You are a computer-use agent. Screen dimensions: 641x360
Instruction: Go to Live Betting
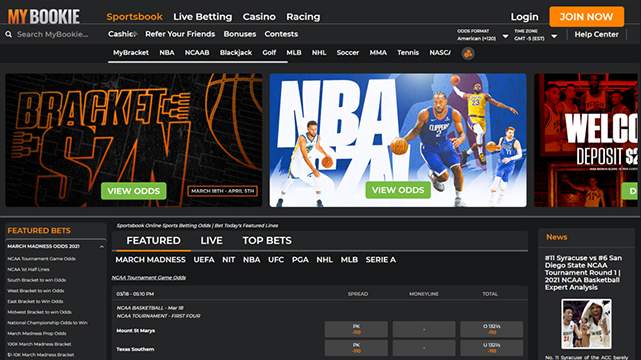(202, 17)
